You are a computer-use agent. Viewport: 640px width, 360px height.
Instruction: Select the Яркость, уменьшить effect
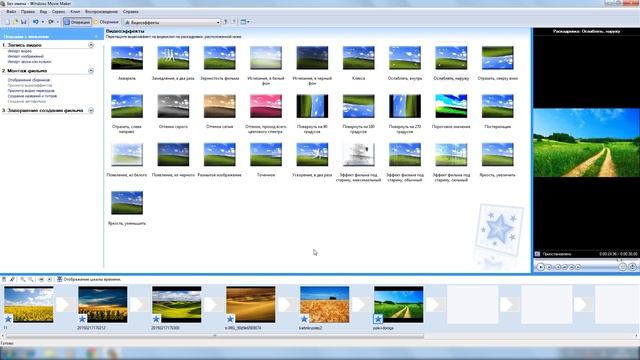coord(127,203)
